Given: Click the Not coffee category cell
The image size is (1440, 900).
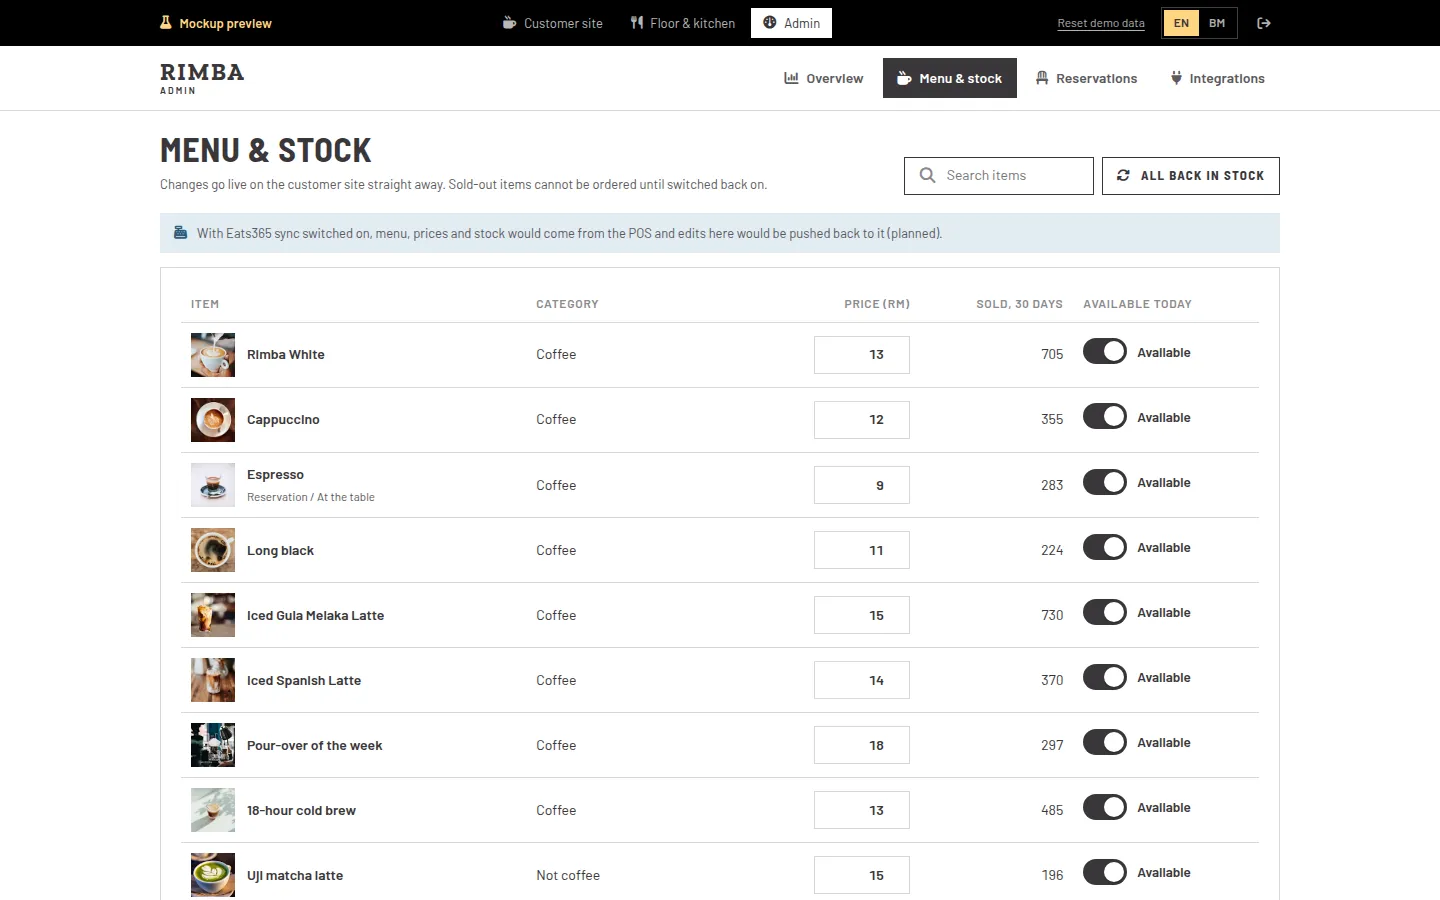Looking at the screenshot, I should 568,875.
